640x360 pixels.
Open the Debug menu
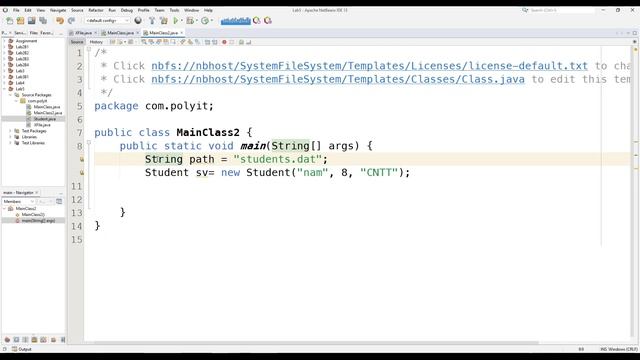click(x=127, y=10)
